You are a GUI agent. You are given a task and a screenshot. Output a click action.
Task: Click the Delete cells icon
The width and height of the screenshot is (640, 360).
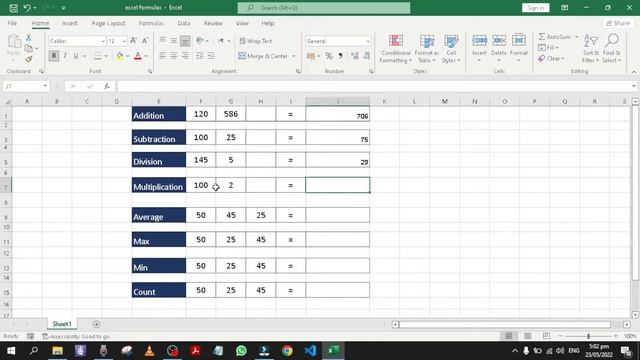[x=499, y=40]
